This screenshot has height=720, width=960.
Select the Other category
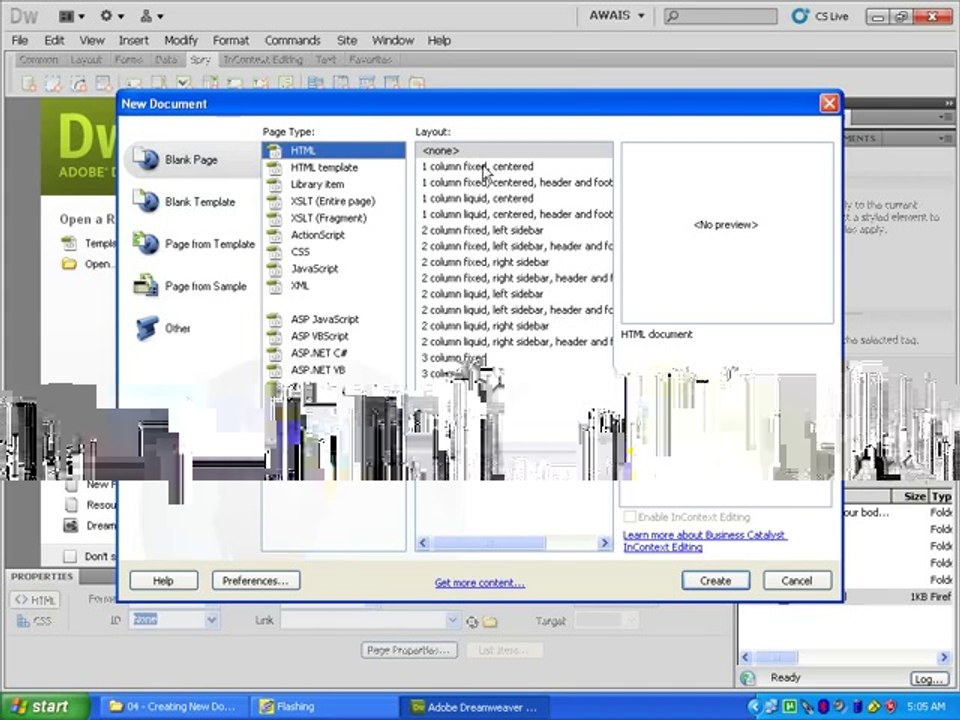point(162,328)
